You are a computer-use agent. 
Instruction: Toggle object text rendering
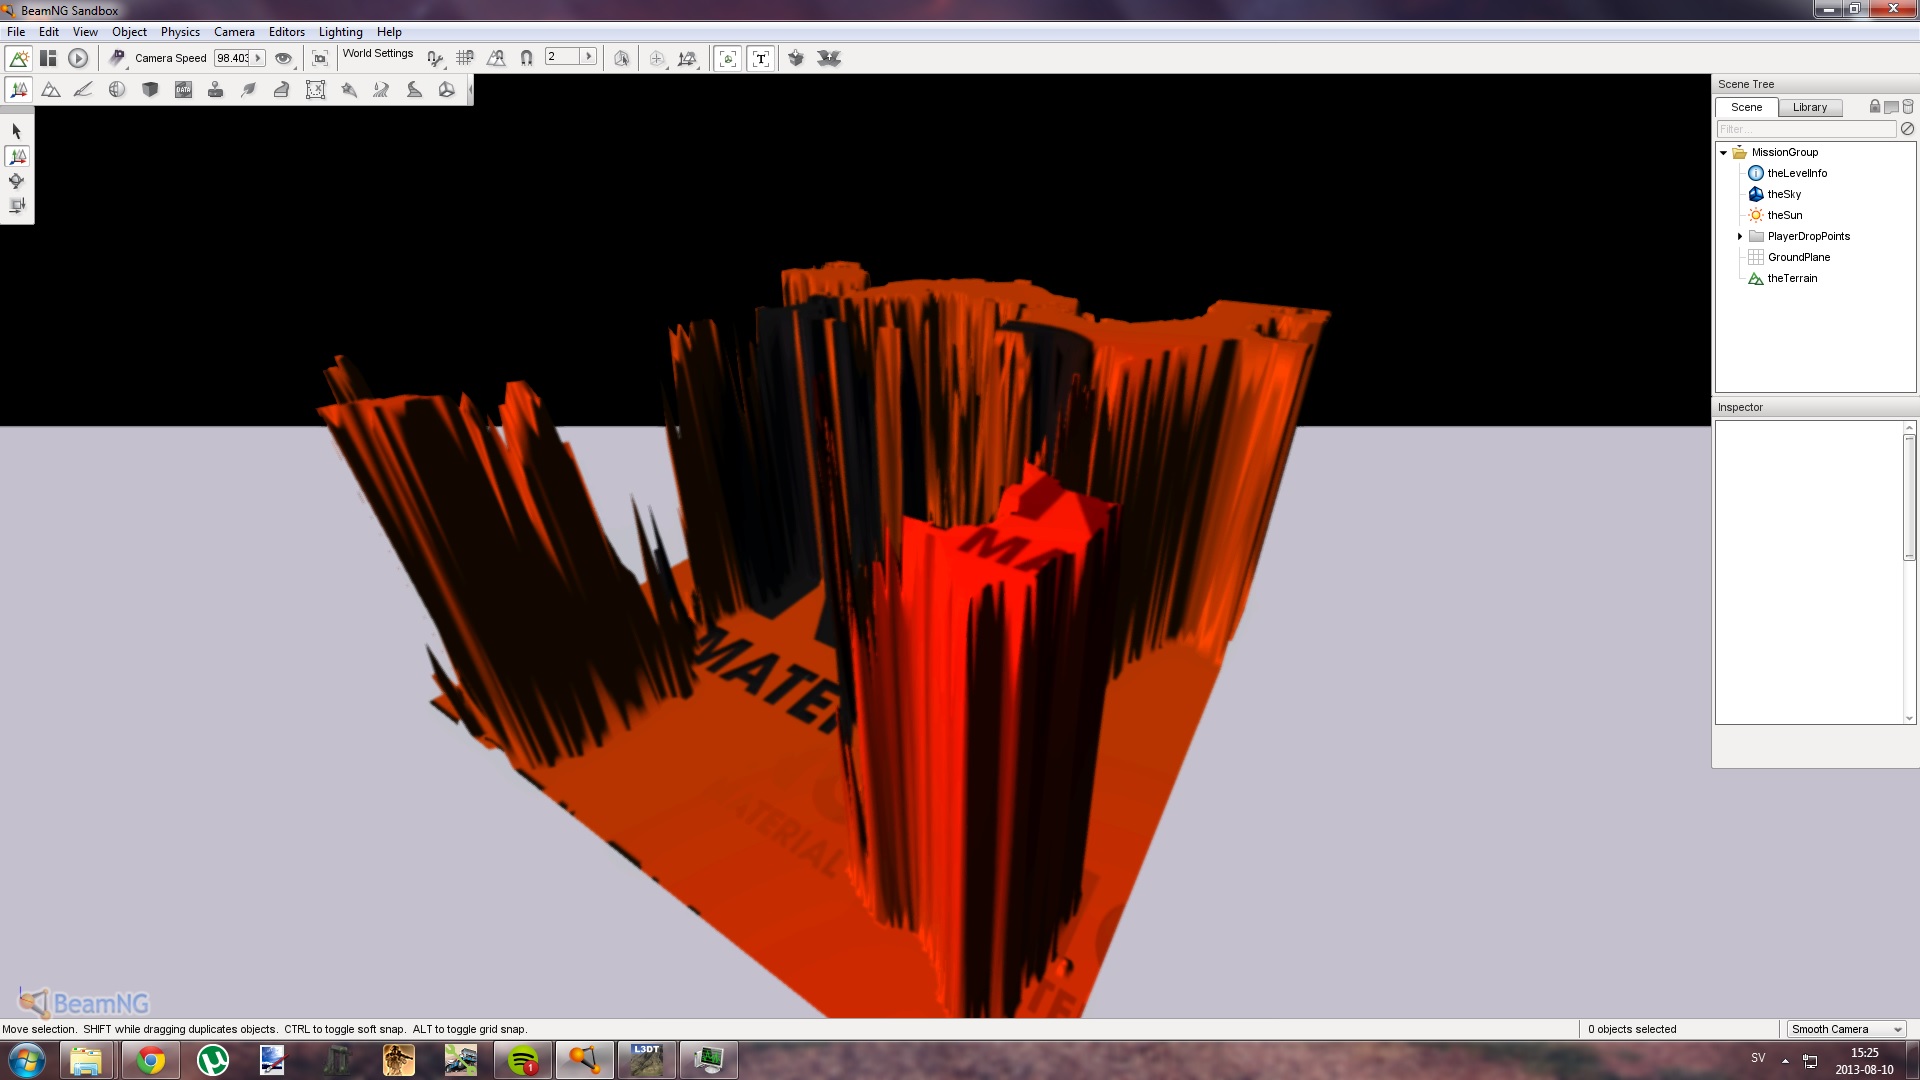coord(761,58)
